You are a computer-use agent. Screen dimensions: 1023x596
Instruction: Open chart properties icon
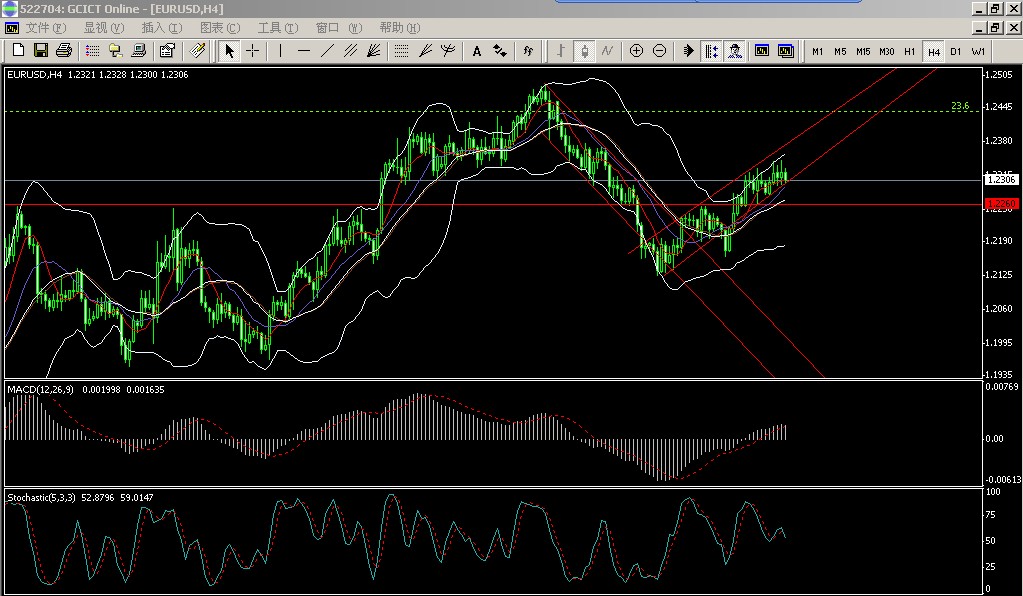pos(167,50)
